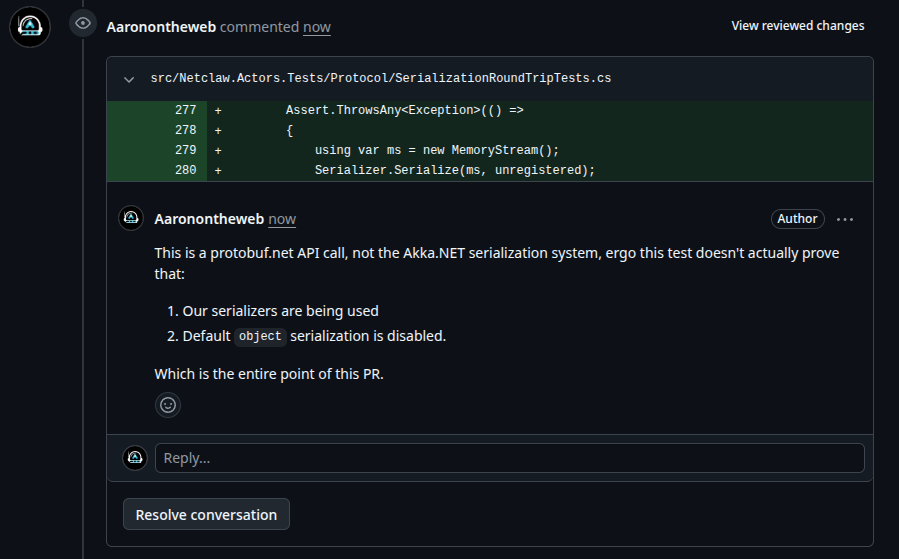Click the Resolve conversation button
Viewport: 899px width, 559px height.
[206, 514]
